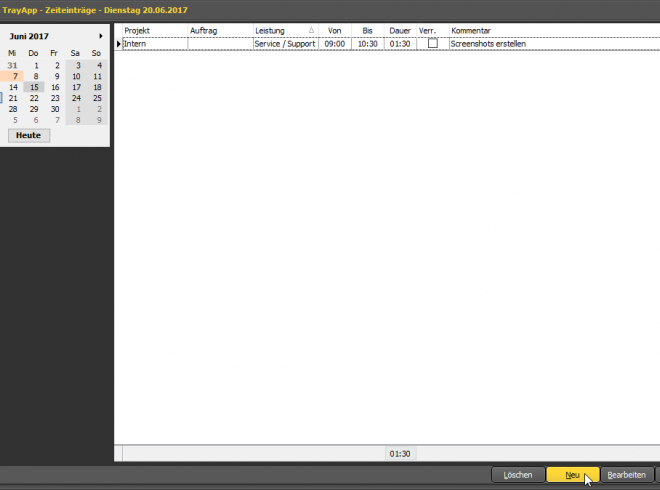Click the Projekt column header
660x490 pixels.
pos(155,31)
